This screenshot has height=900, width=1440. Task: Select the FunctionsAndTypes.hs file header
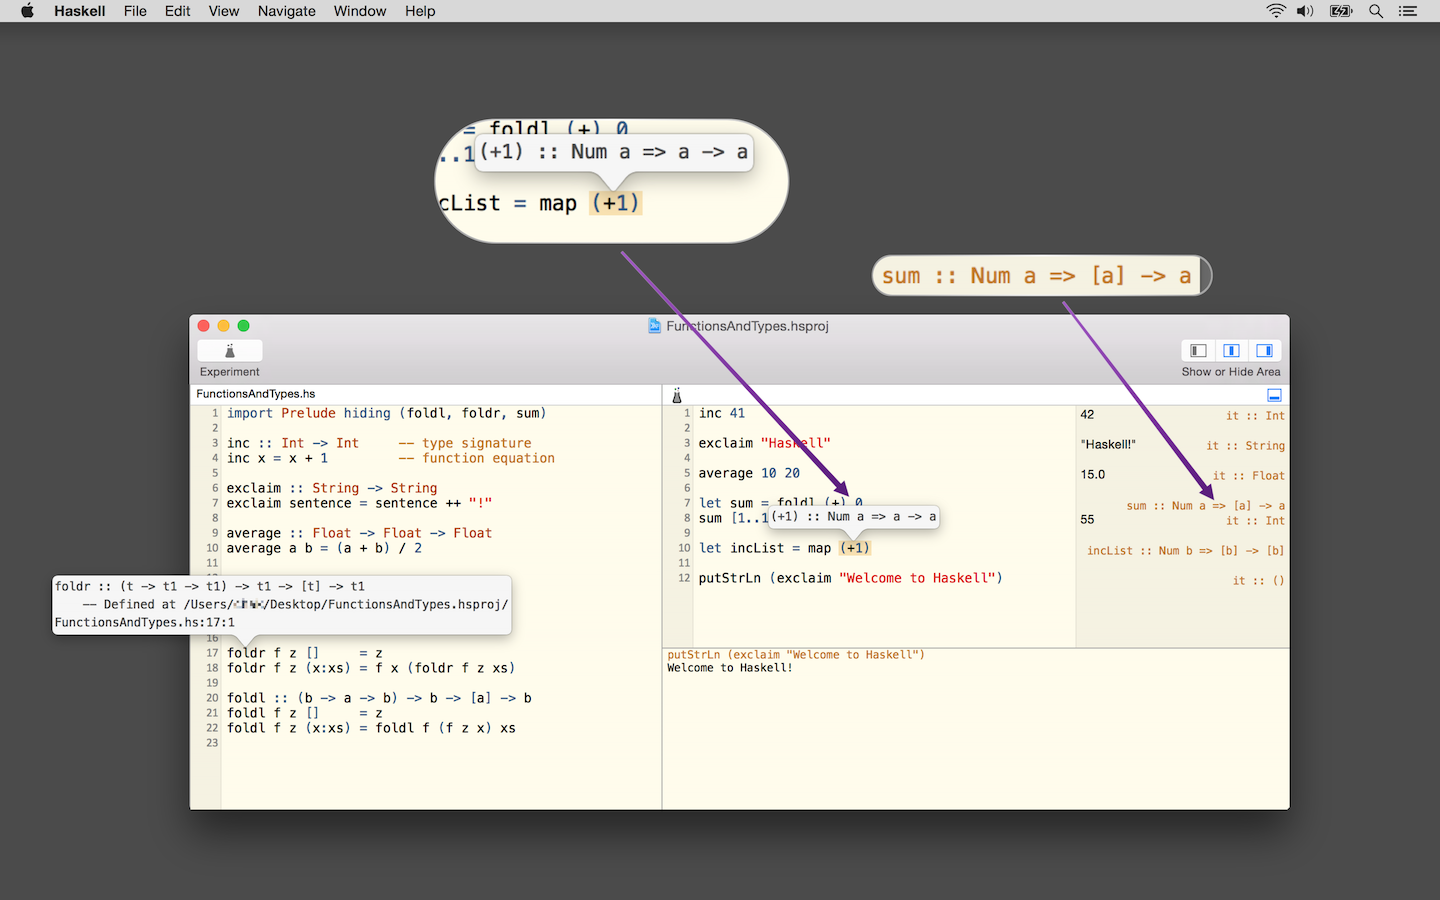(256, 394)
